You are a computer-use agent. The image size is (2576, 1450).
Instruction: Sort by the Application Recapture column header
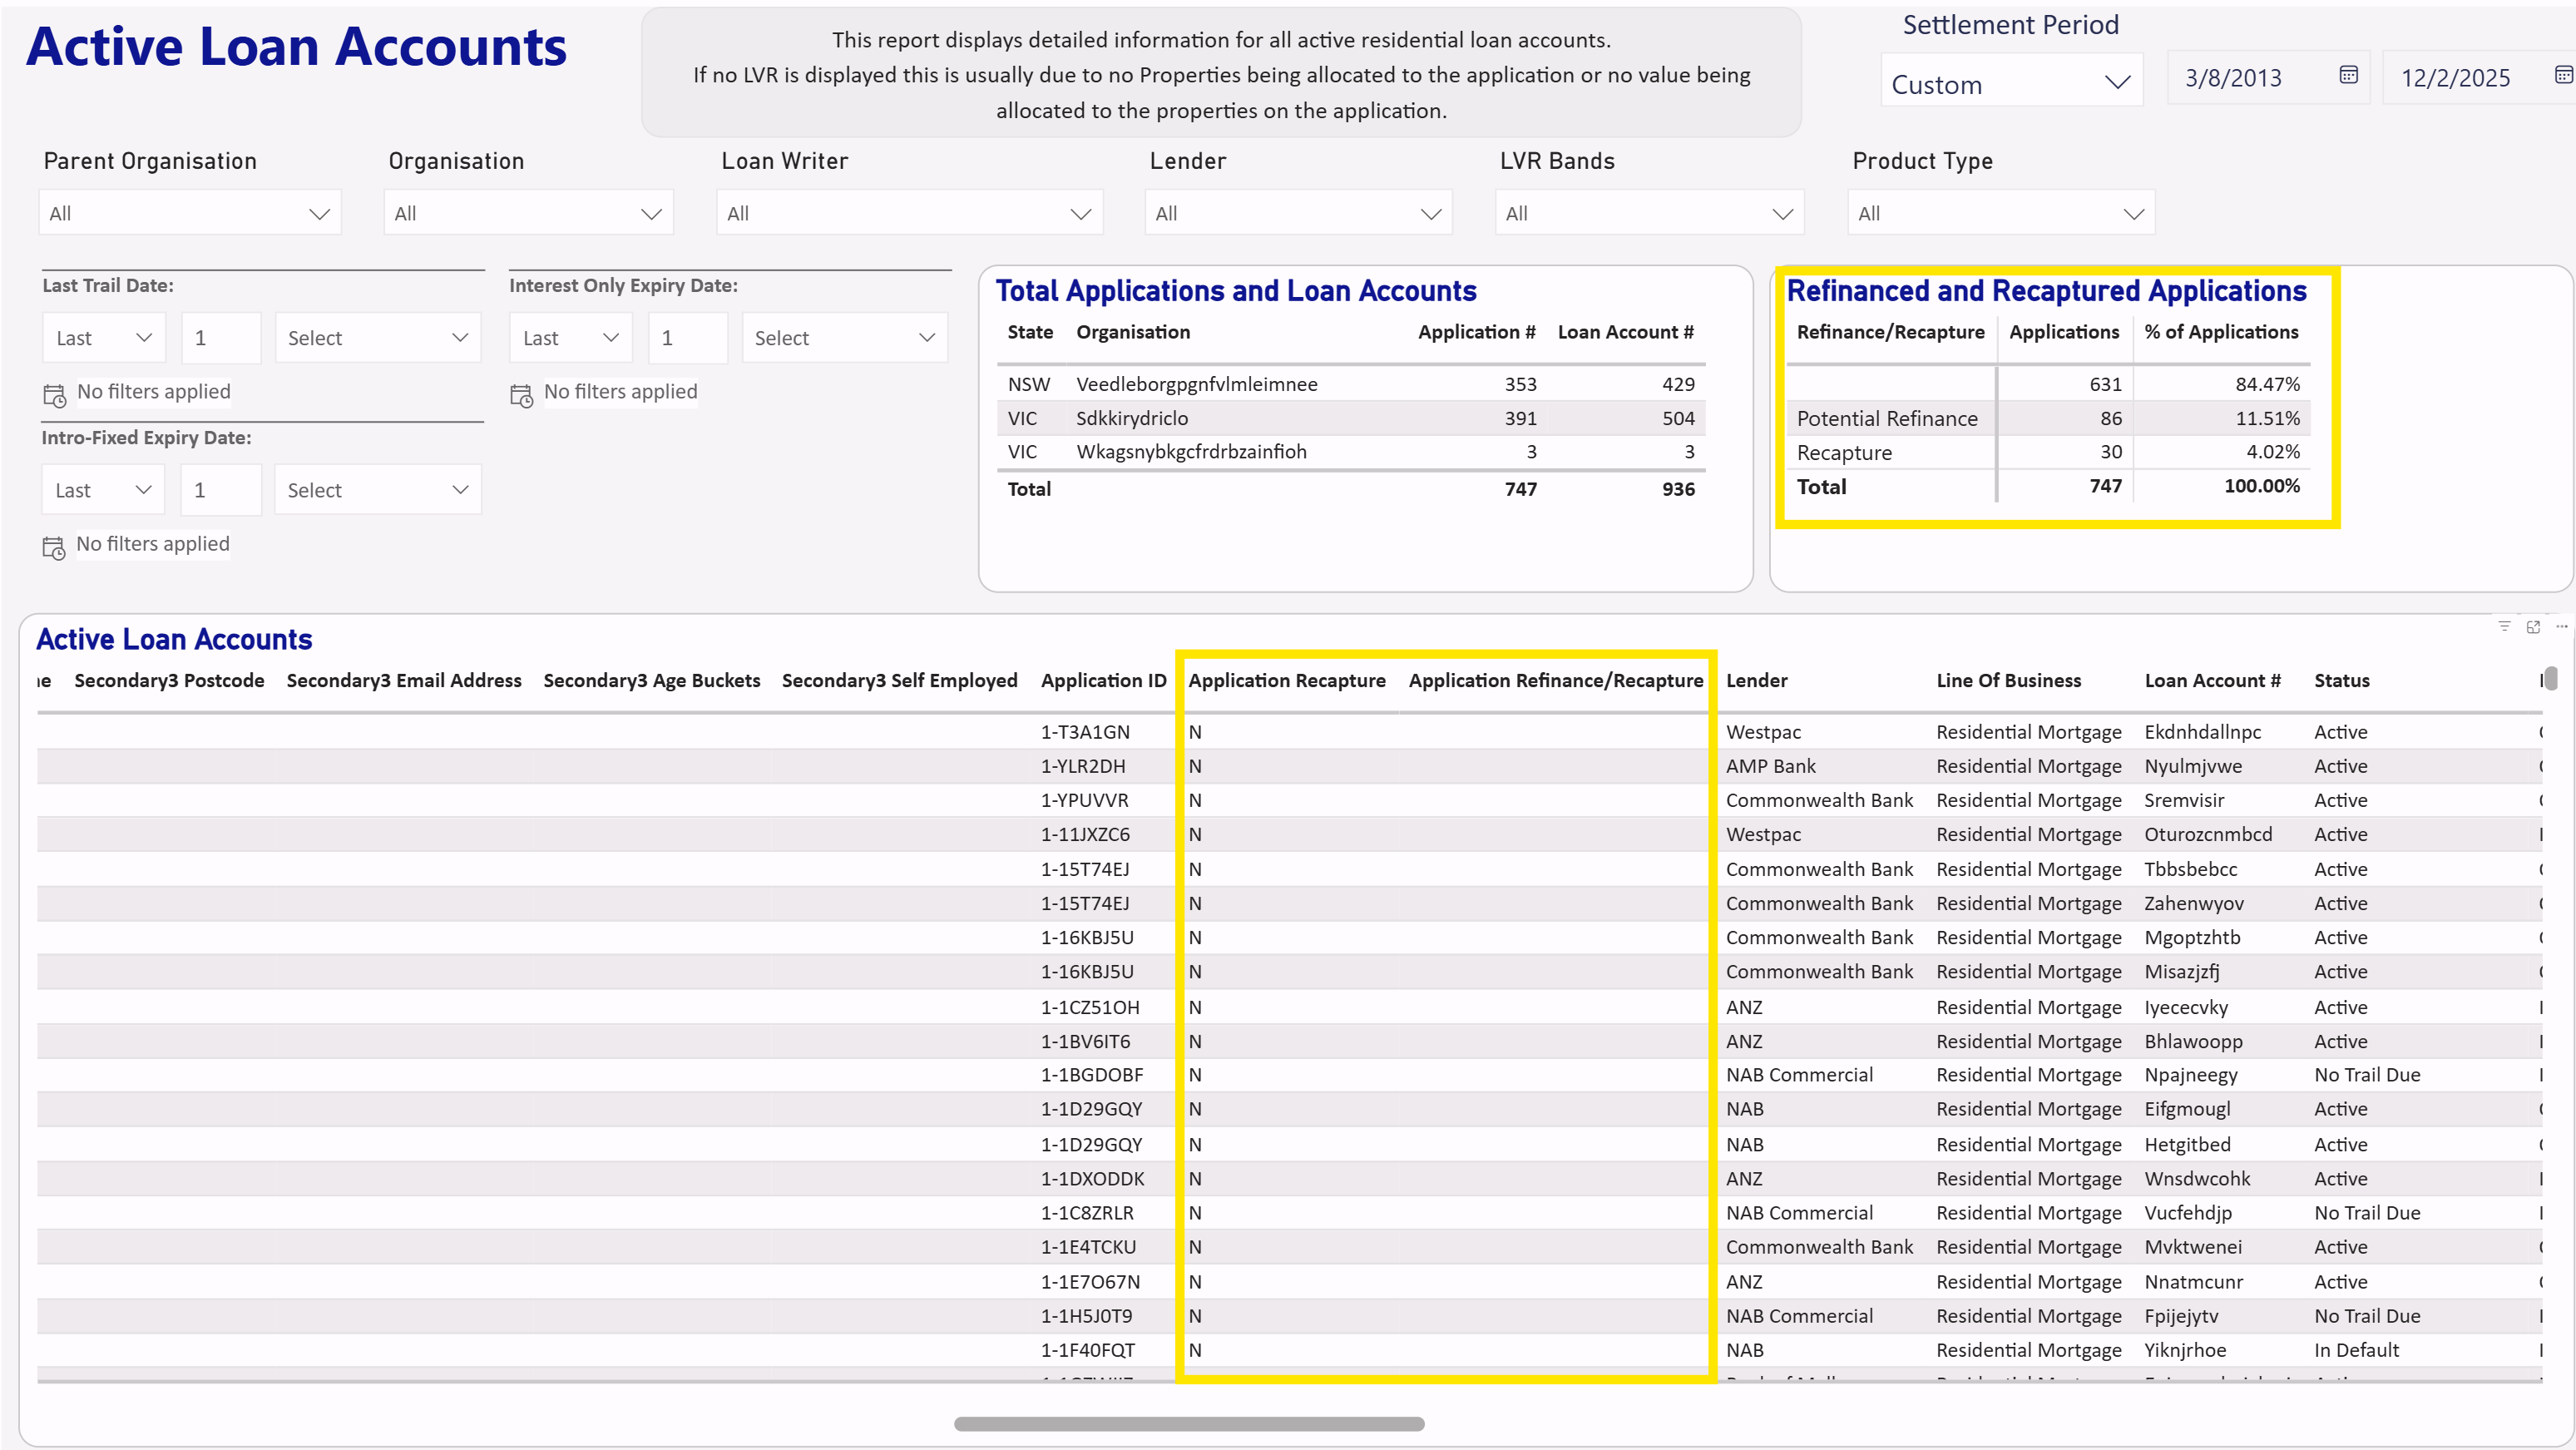1286,680
